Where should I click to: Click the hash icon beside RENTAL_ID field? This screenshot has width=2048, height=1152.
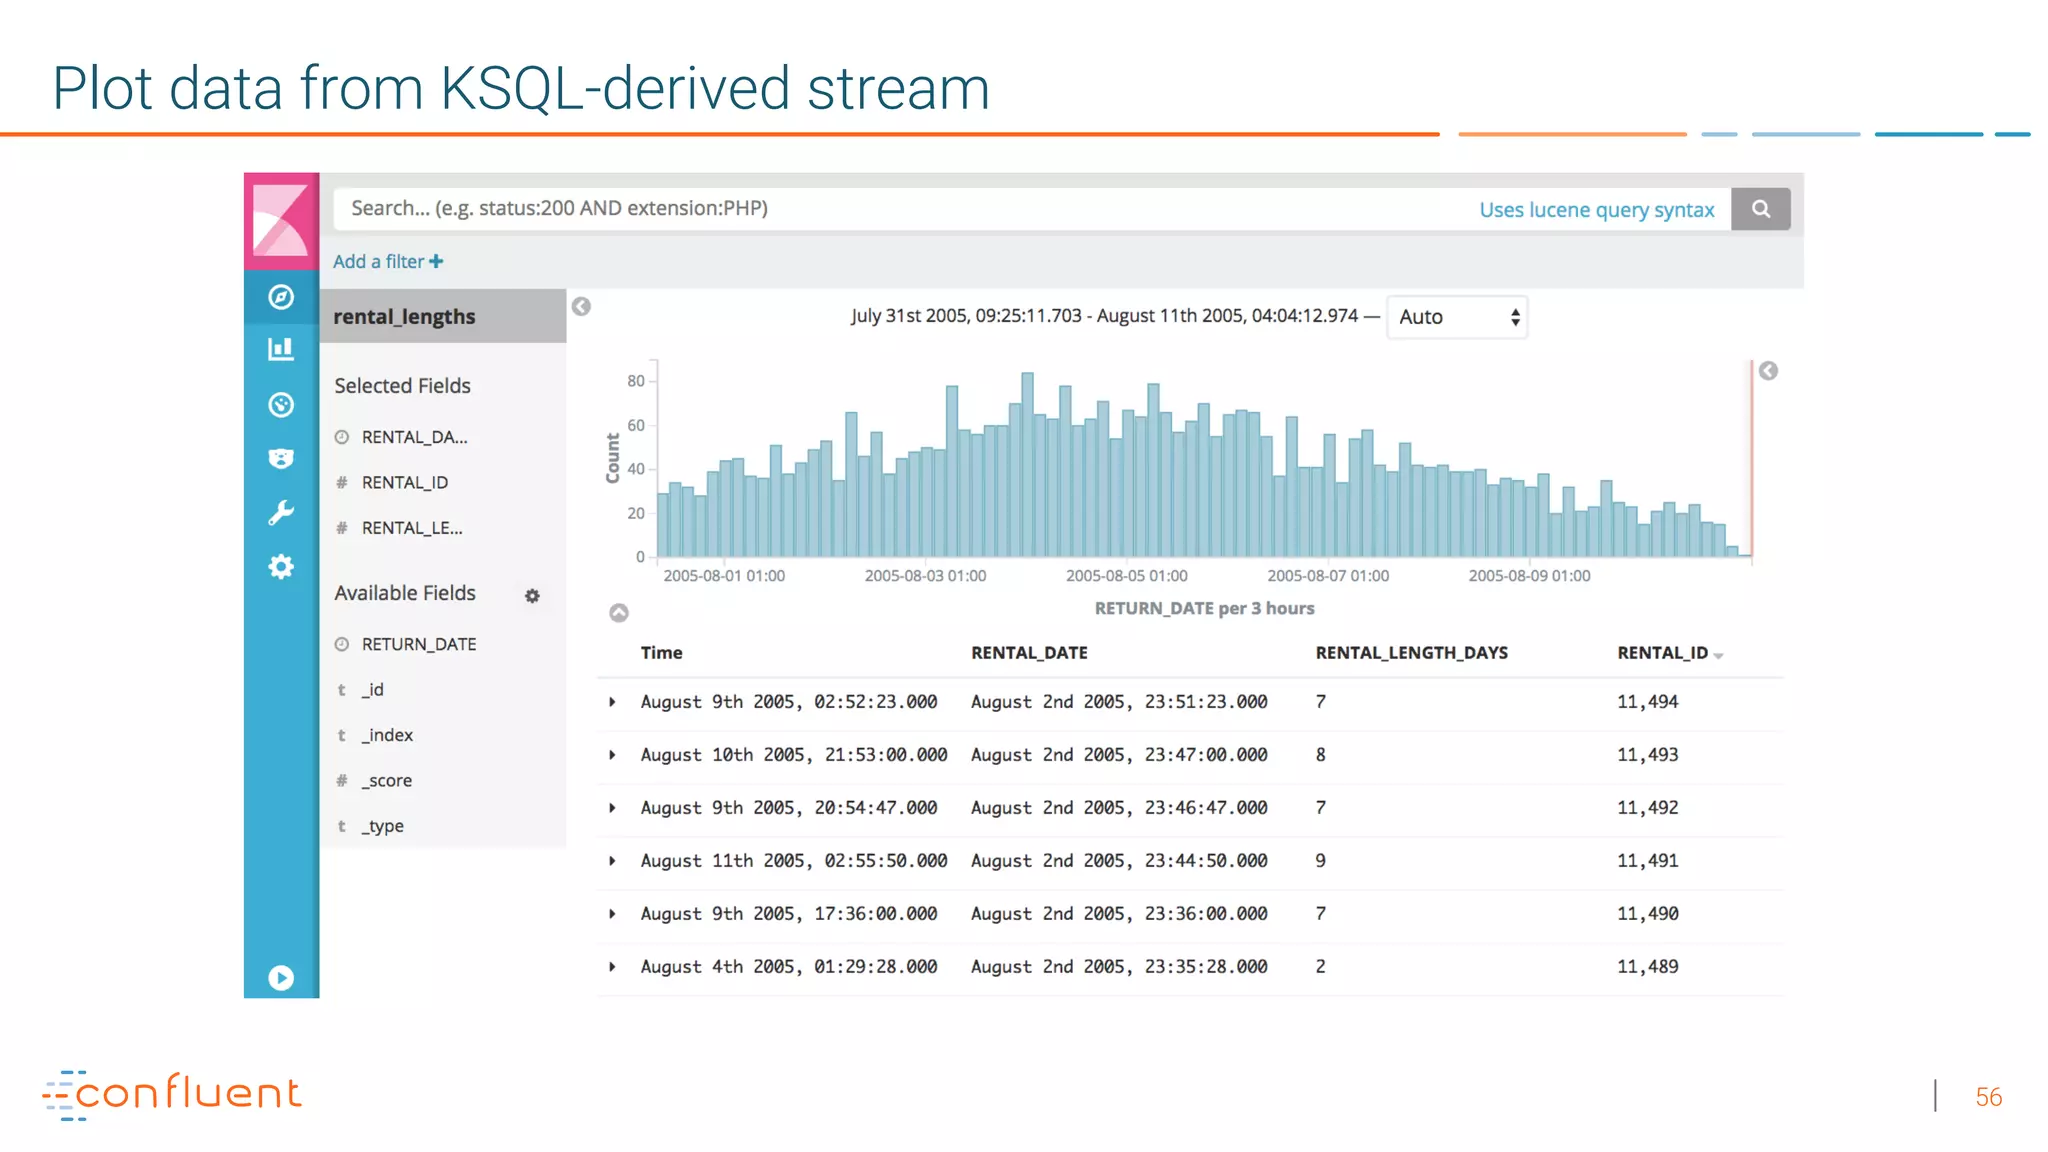pyautogui.click(x=342, y=483)
